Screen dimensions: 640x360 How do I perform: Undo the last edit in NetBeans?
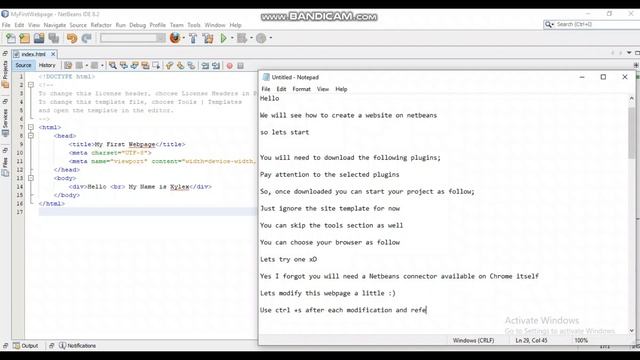pos(72,38)
